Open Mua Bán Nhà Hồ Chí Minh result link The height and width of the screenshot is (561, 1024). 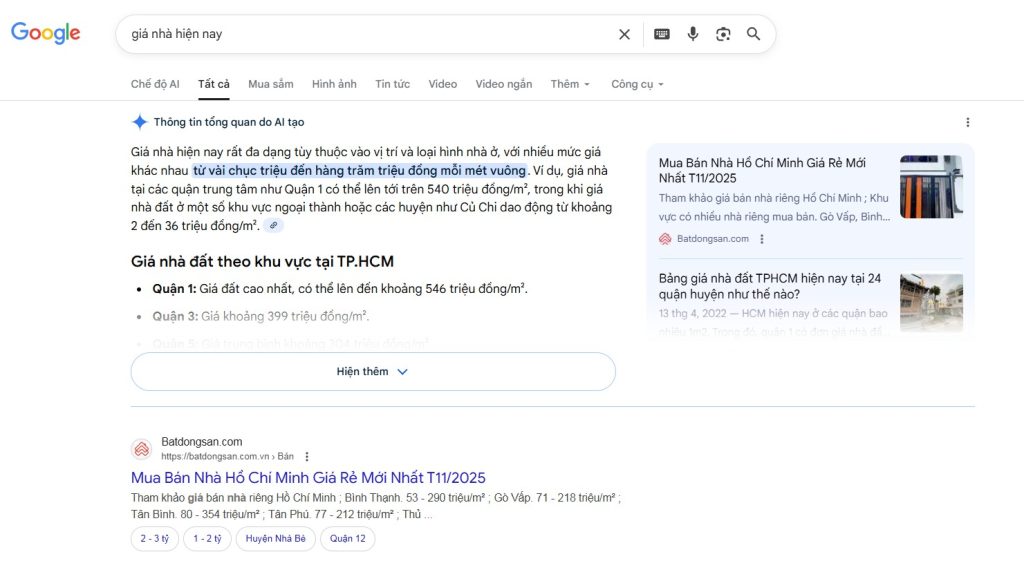[x=308, y=477]
